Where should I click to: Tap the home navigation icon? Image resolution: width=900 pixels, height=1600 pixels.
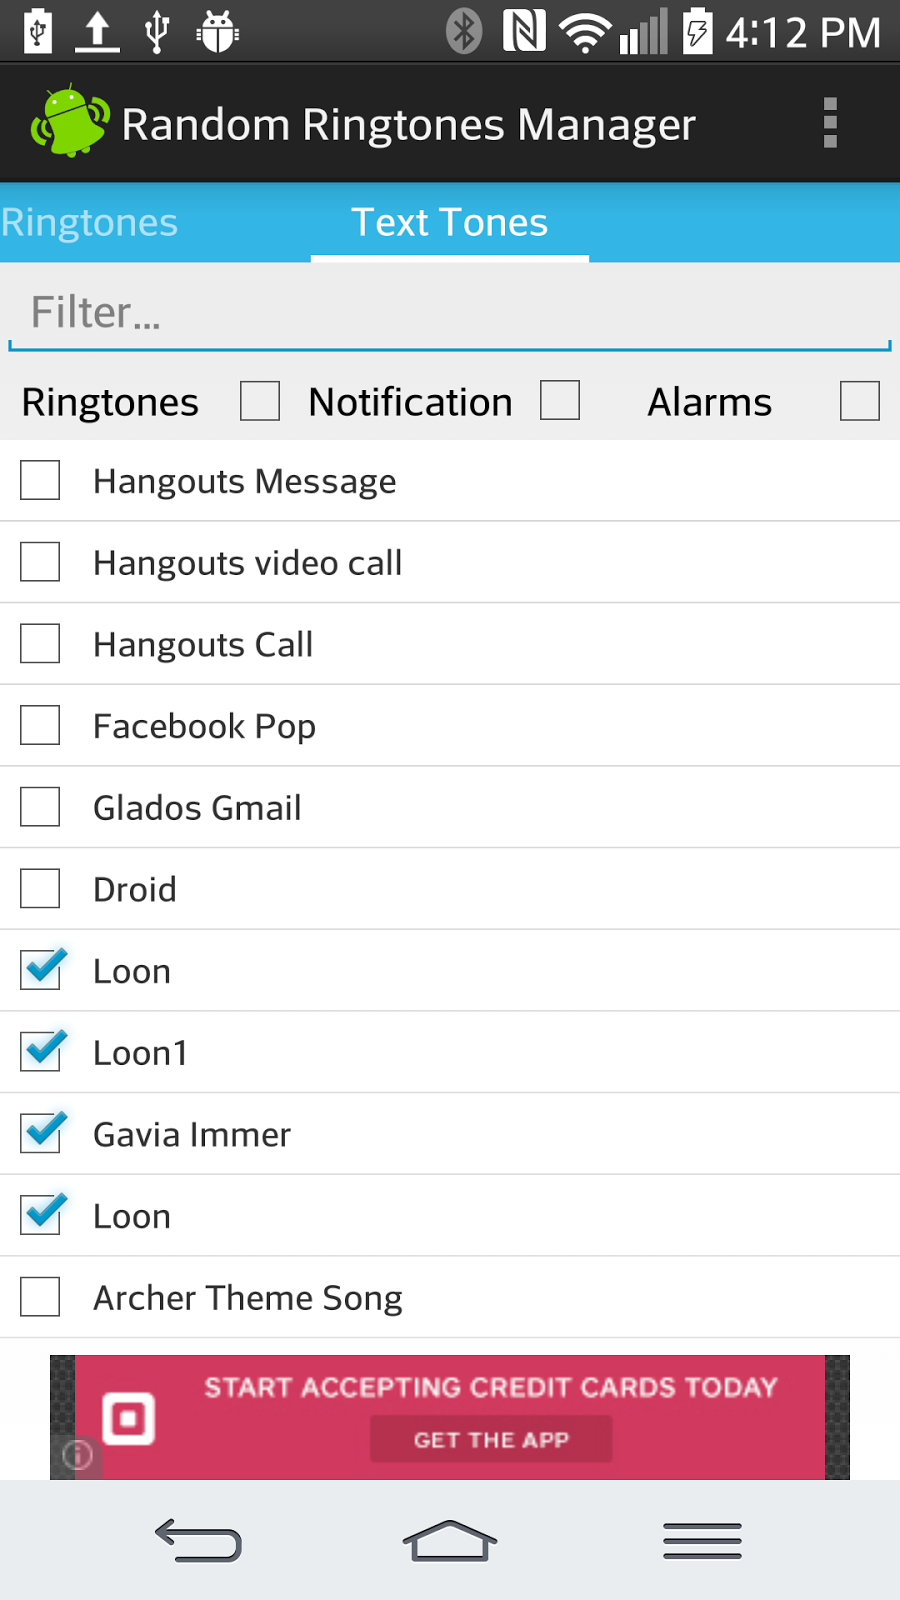(450, 1540)
